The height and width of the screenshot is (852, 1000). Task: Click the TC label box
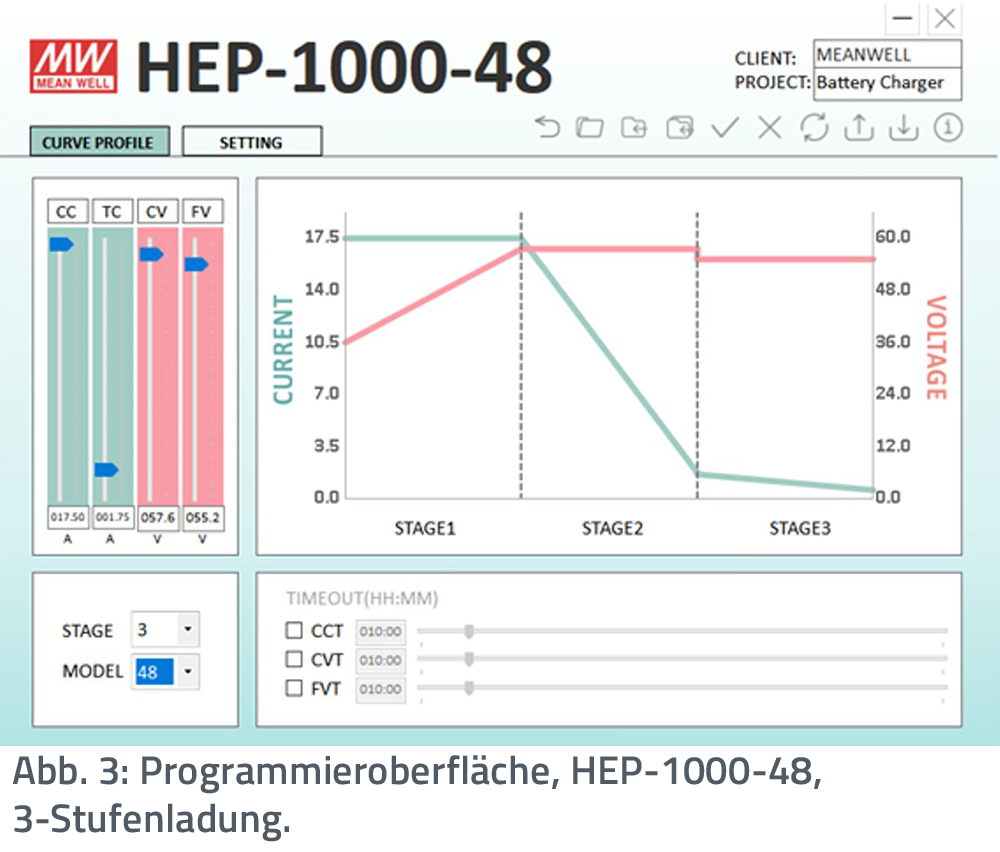112,212
